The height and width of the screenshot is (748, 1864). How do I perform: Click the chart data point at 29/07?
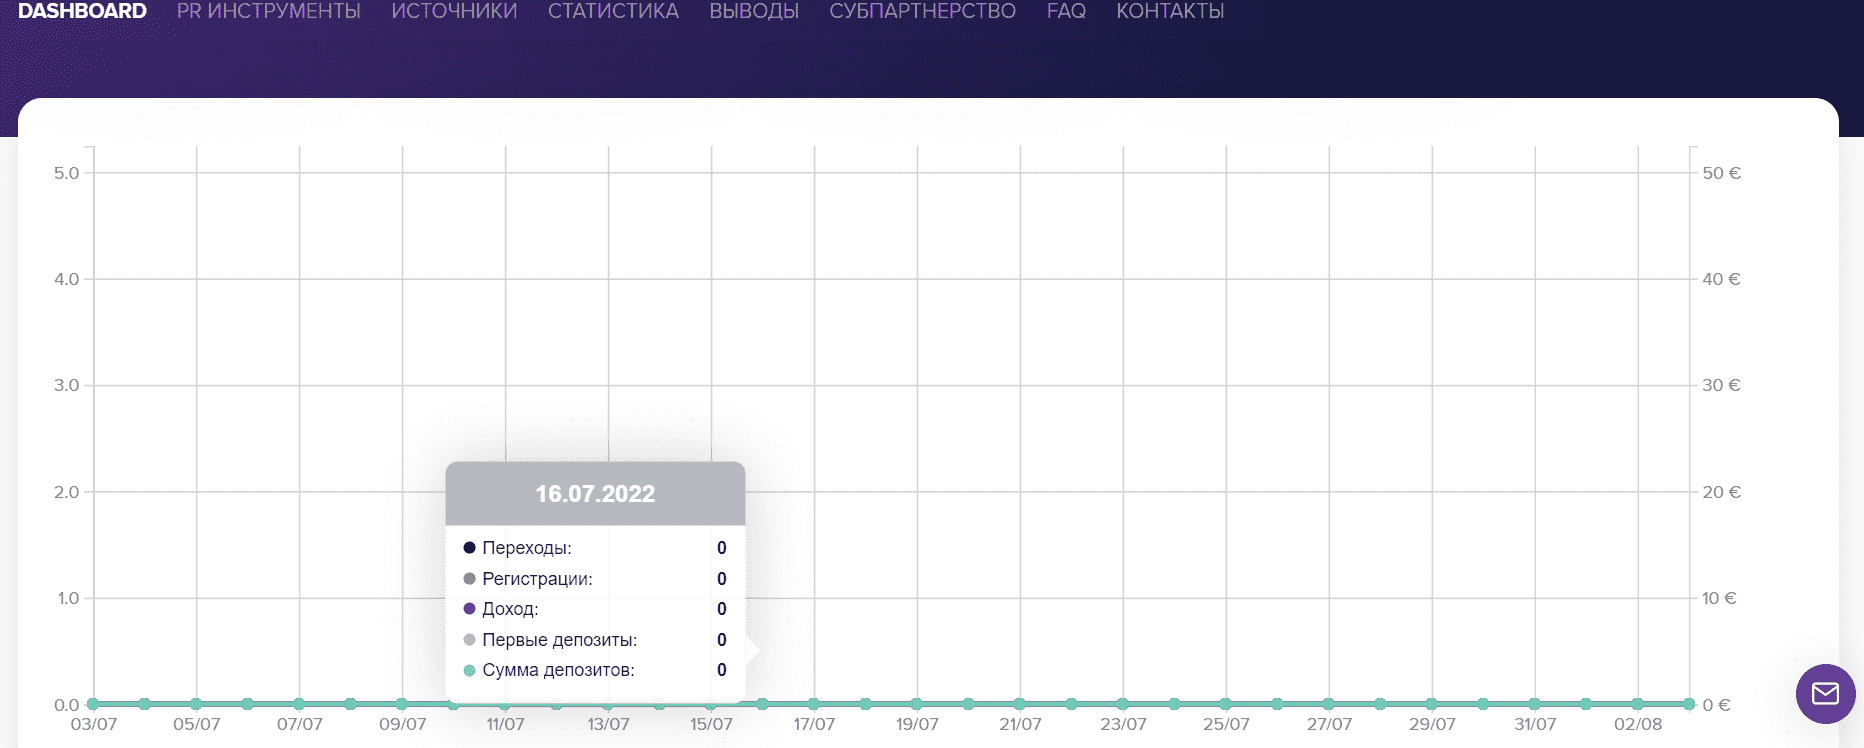pos(1432,704)
